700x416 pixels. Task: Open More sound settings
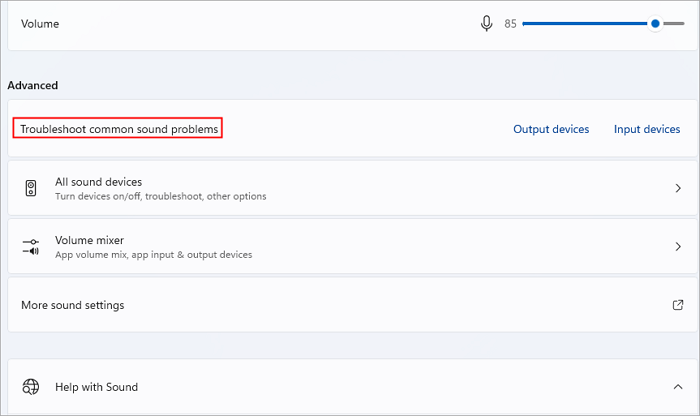tap(72, 305)
